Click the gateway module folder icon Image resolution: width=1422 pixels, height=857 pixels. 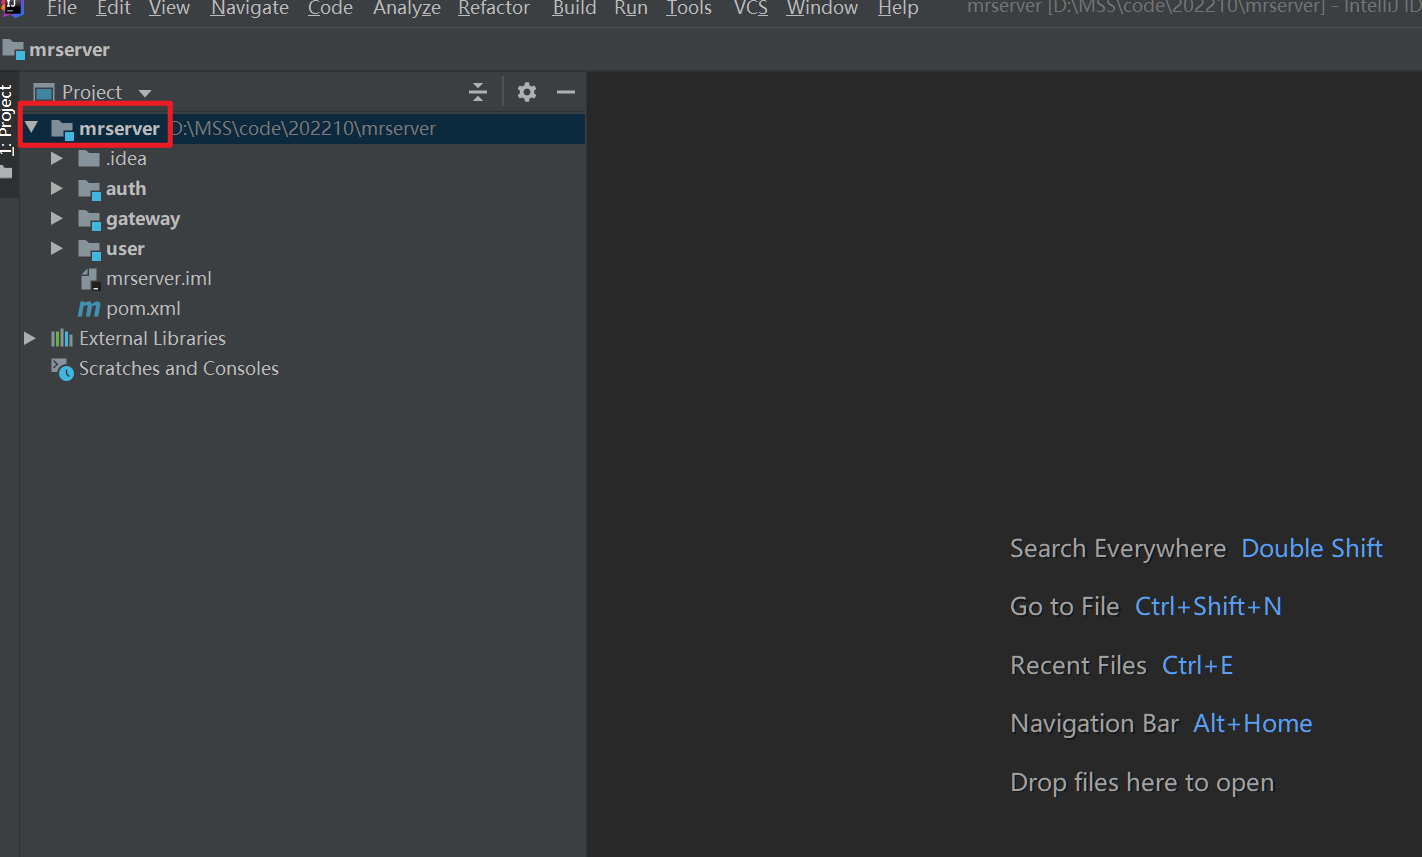coord(90,219)
